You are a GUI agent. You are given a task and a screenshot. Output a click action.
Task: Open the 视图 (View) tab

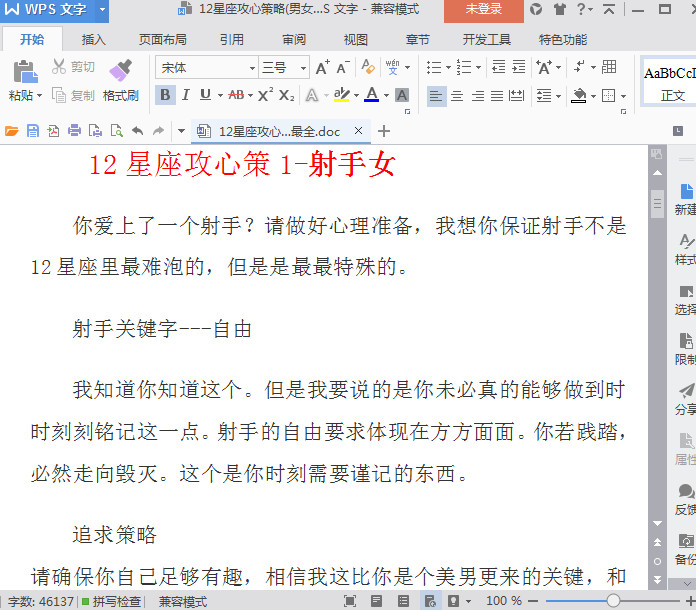[x=356, y=40]
